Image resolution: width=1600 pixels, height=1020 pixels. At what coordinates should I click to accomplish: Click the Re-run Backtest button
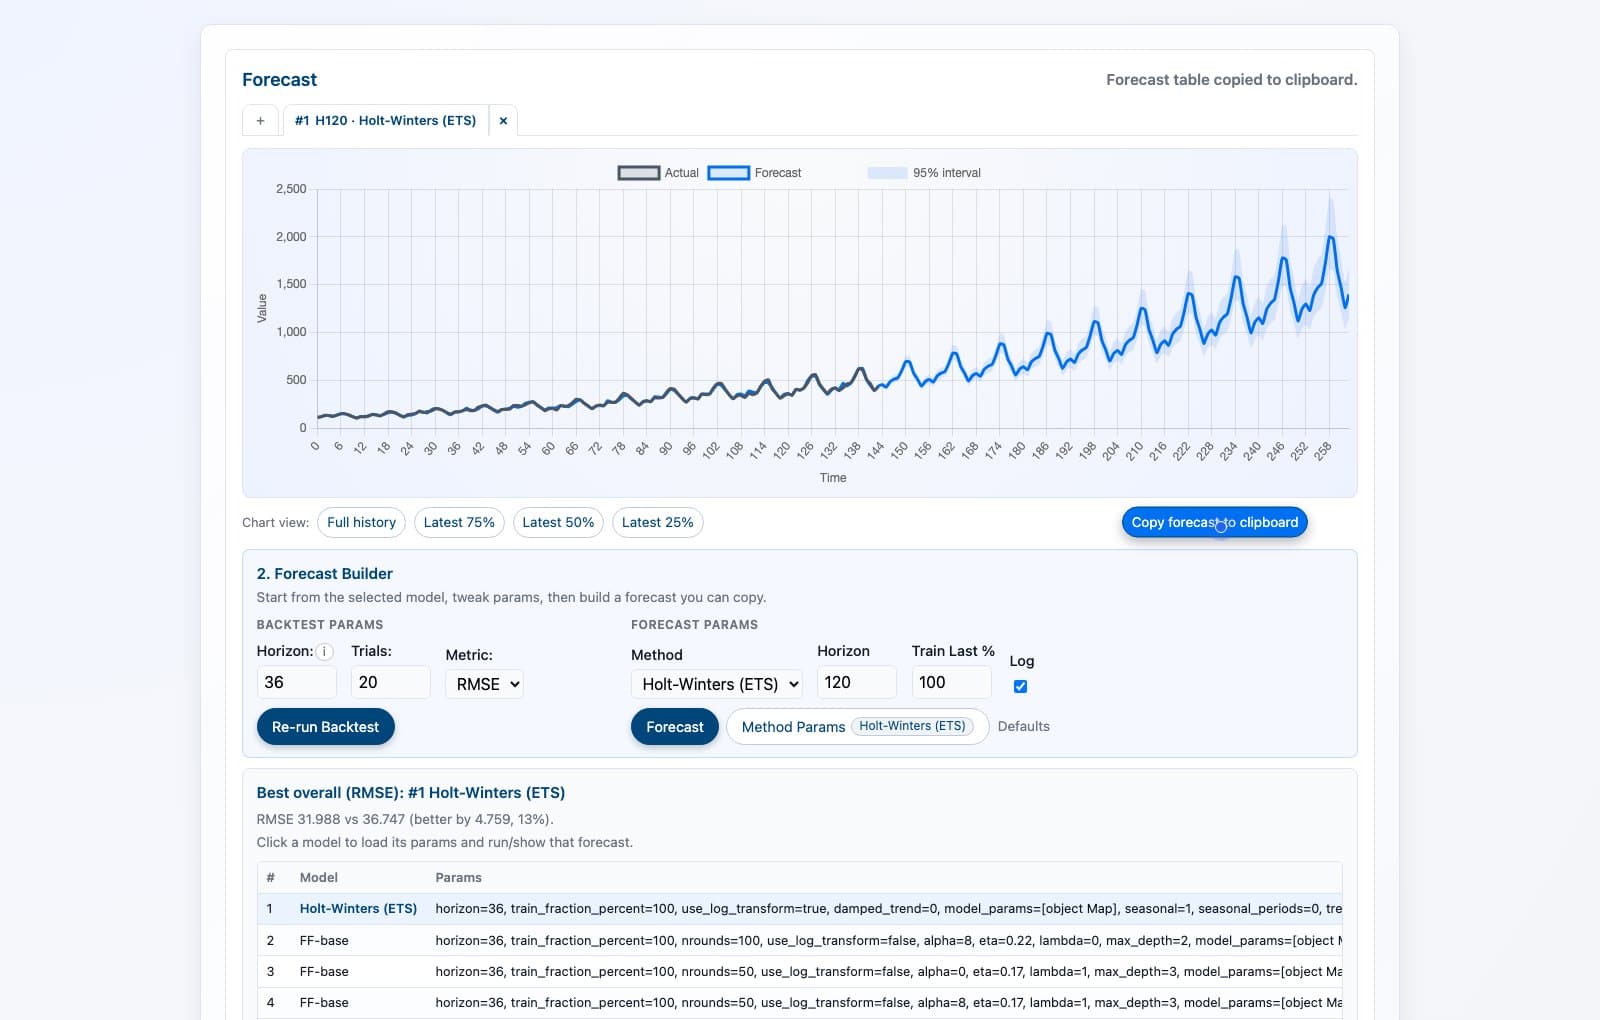pyautogui.click(x=325, y=727)
